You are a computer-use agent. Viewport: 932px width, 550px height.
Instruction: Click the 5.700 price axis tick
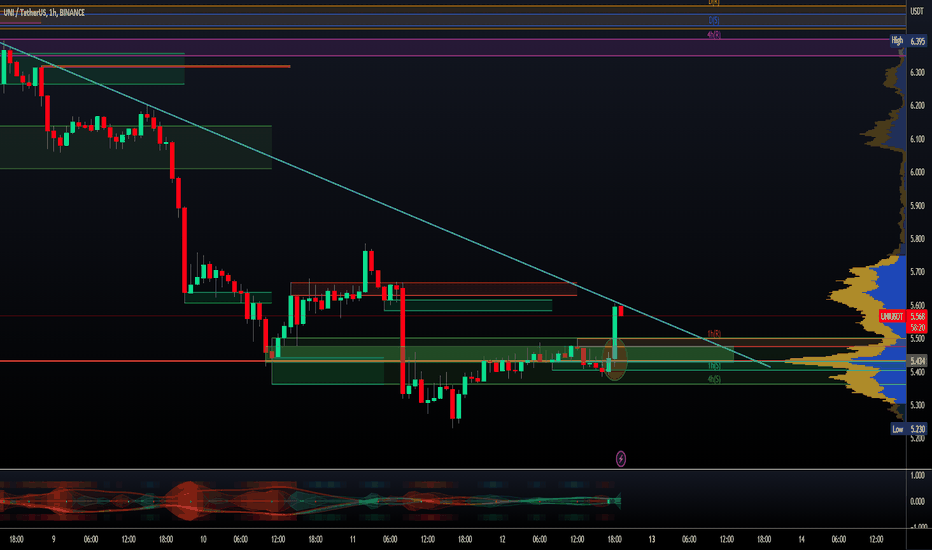point(917,272)
